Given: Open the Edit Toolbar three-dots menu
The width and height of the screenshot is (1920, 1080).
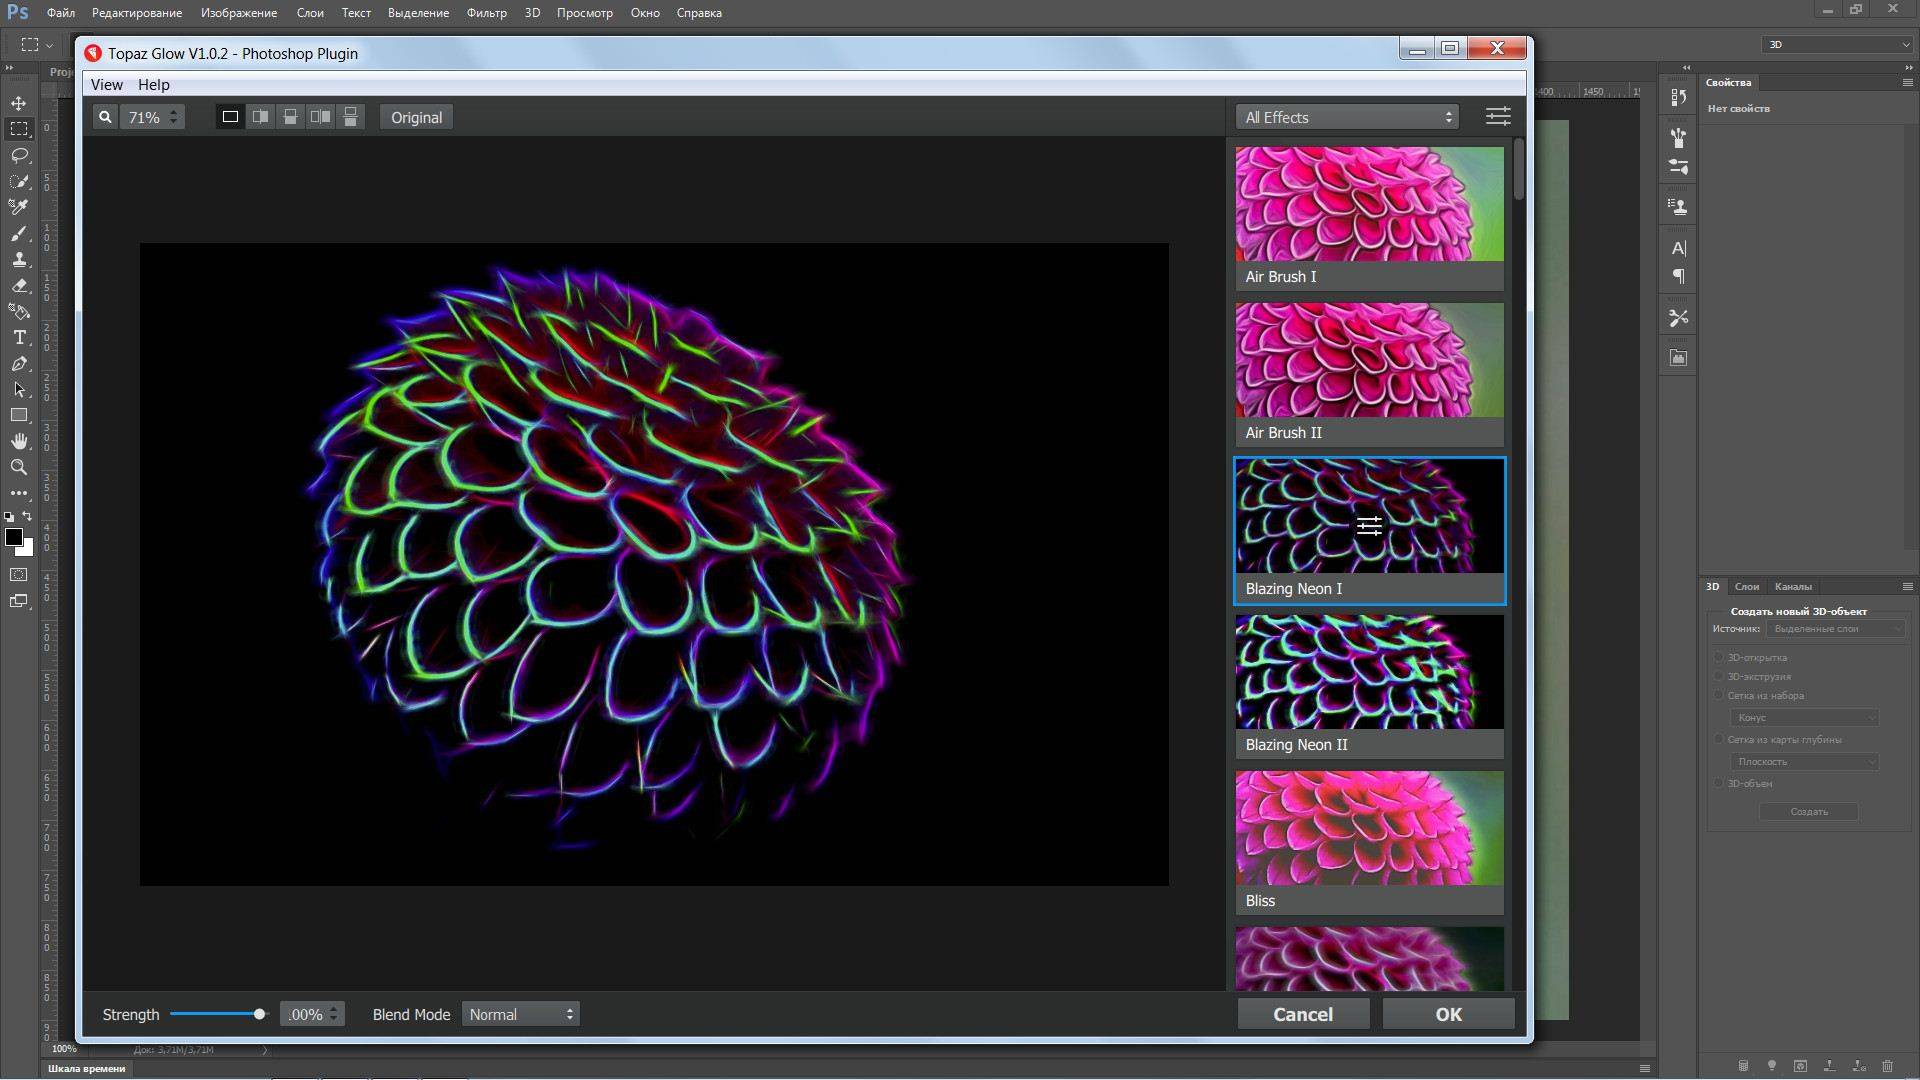Looking at the screenshot, I should pos(19,493).
